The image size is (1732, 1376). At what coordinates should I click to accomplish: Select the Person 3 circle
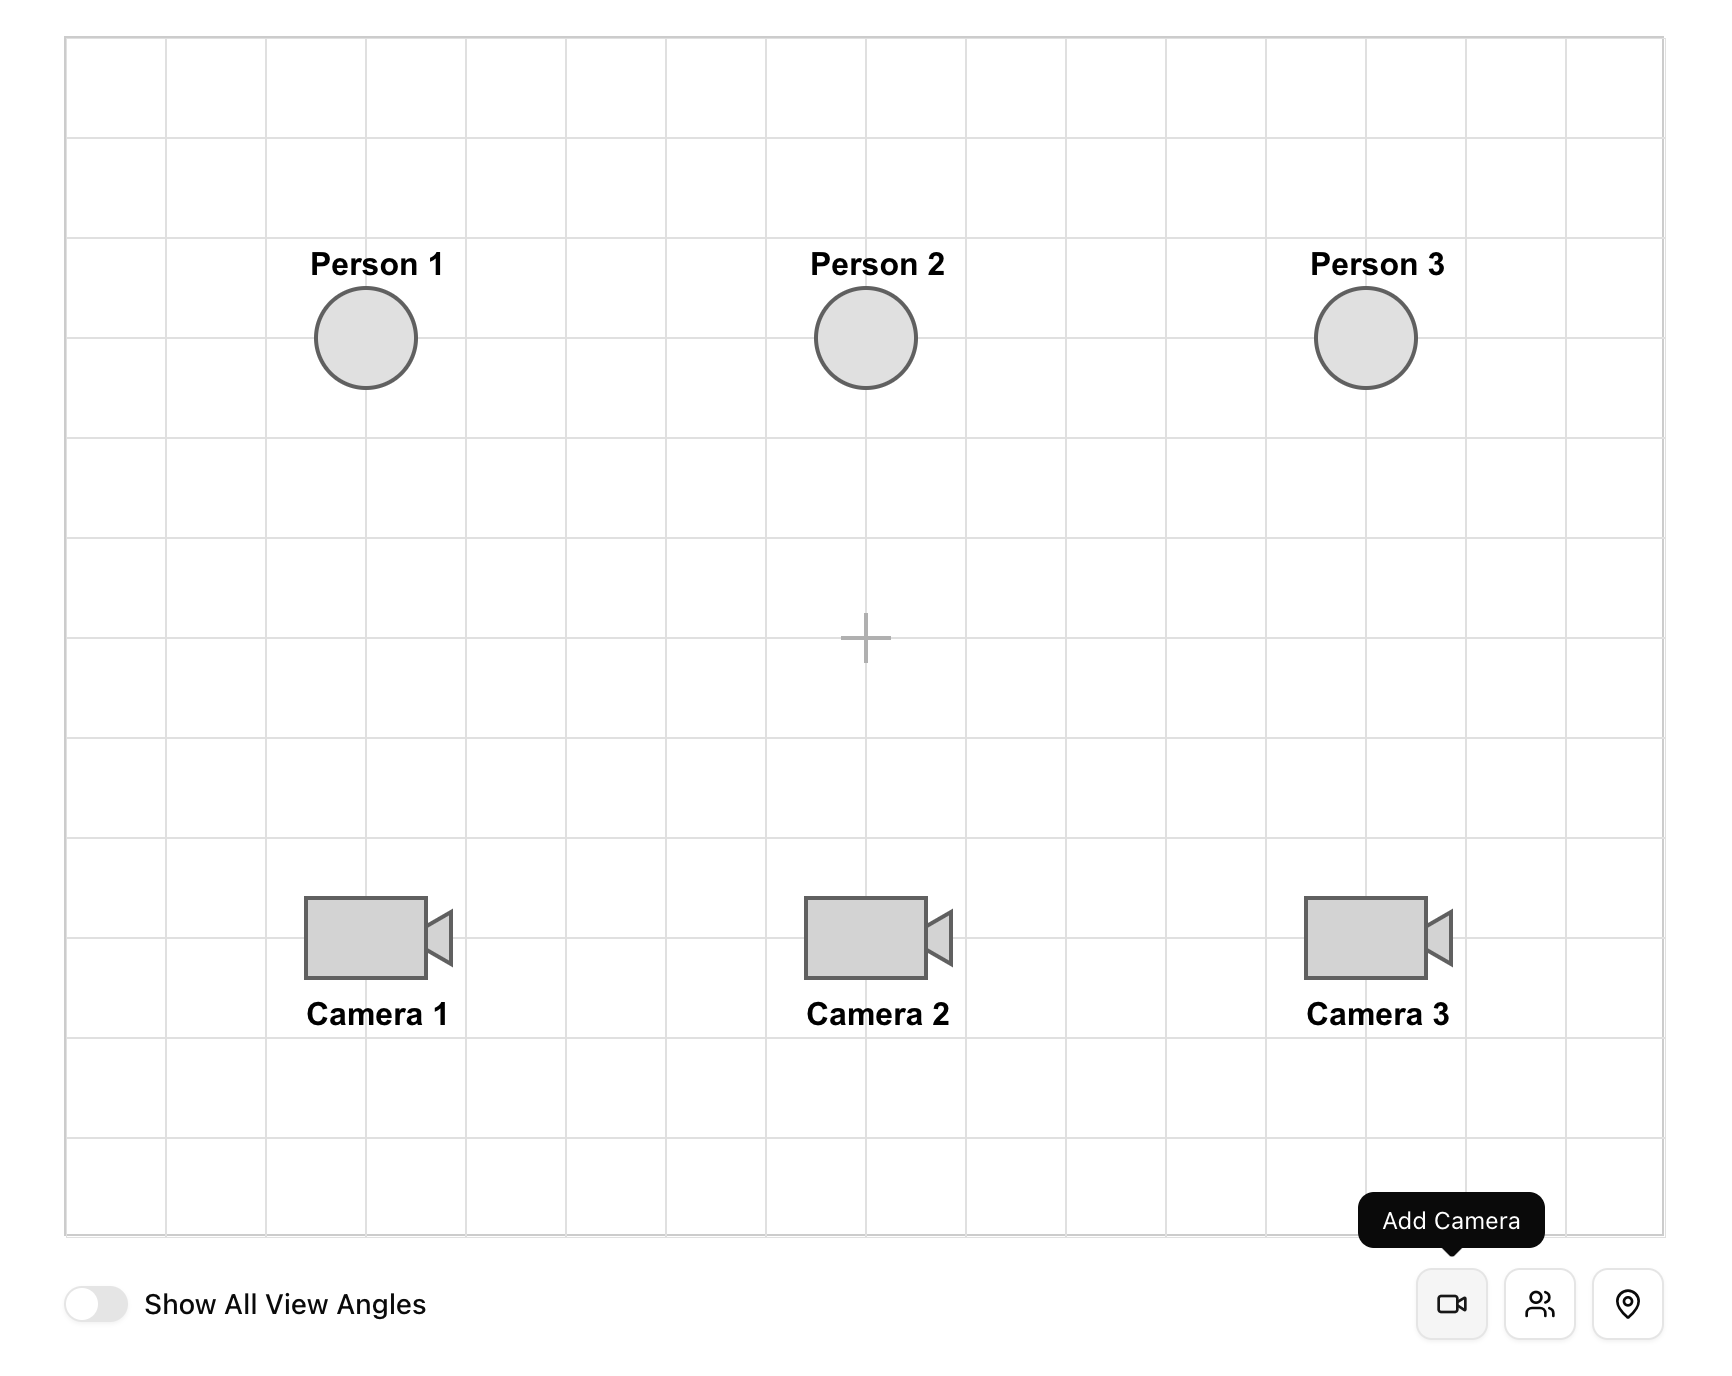pyautogui.click(x=1366, y=338)
